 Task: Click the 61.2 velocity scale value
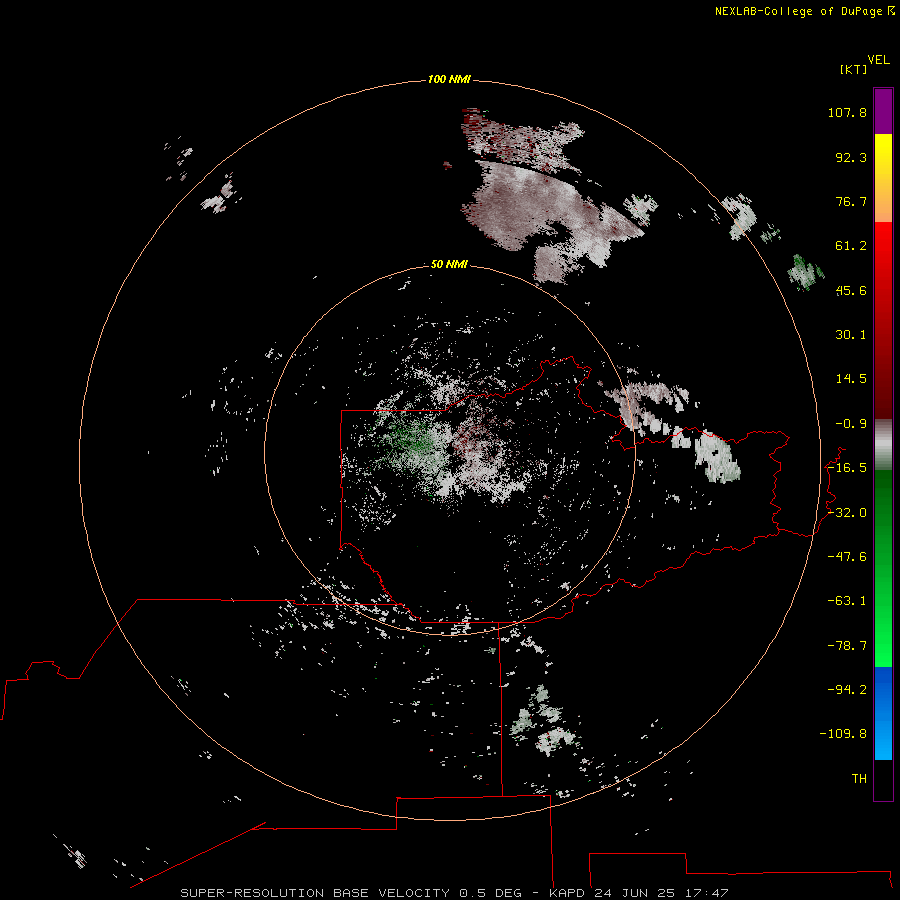pos(851,246)
